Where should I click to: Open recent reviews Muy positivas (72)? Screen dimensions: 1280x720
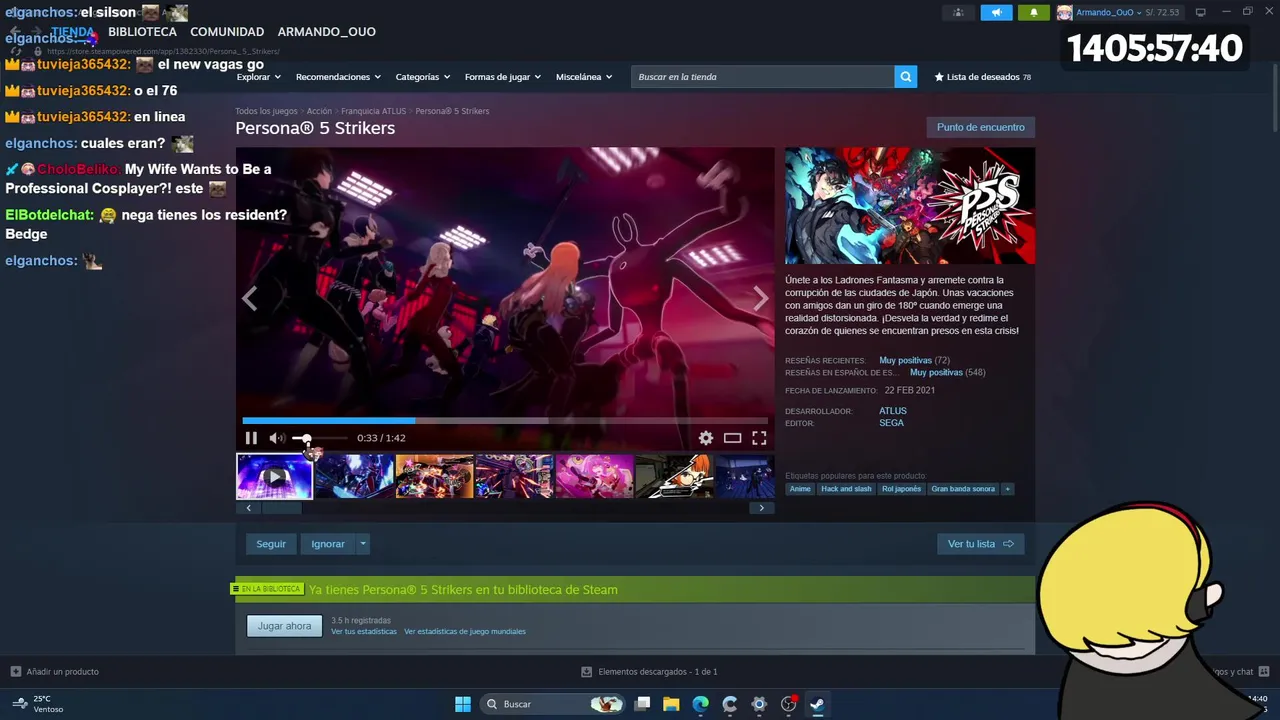(914, 360)
